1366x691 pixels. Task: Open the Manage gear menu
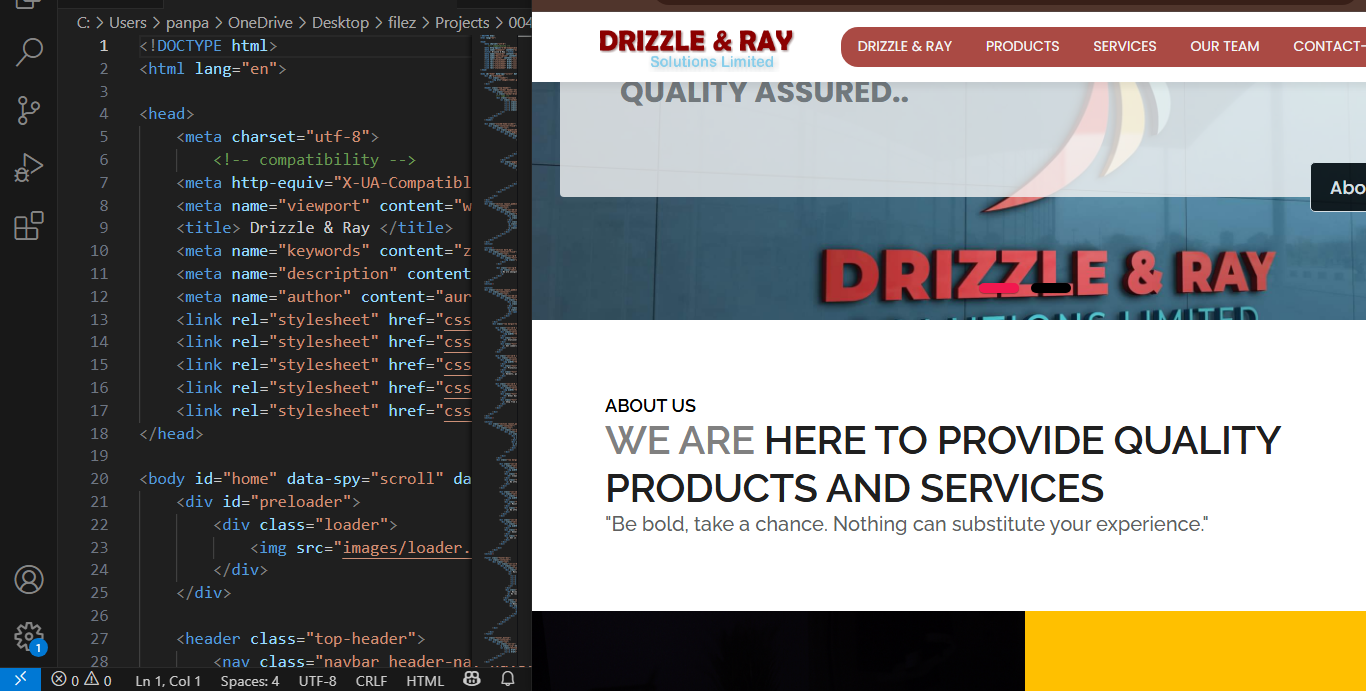point(29,636)
